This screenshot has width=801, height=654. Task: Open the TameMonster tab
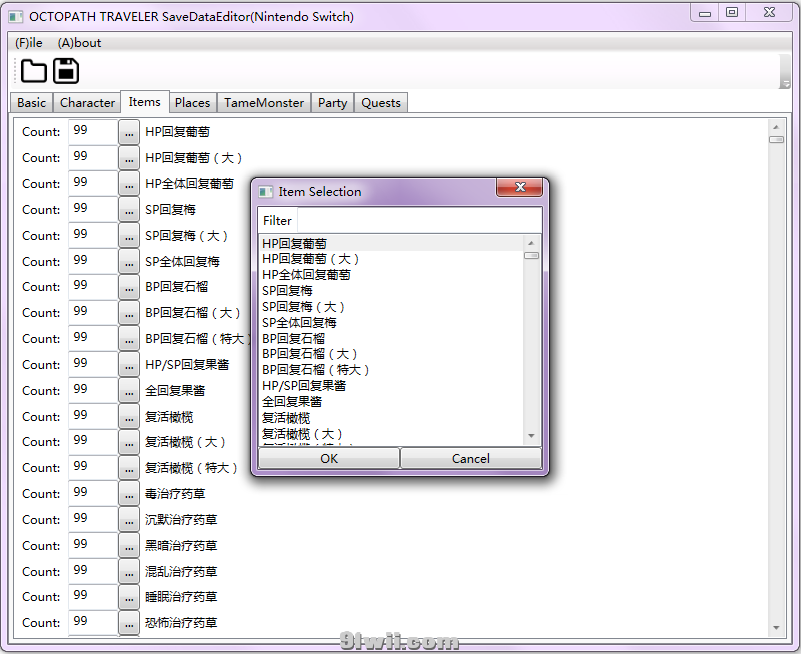pos(264,103)
